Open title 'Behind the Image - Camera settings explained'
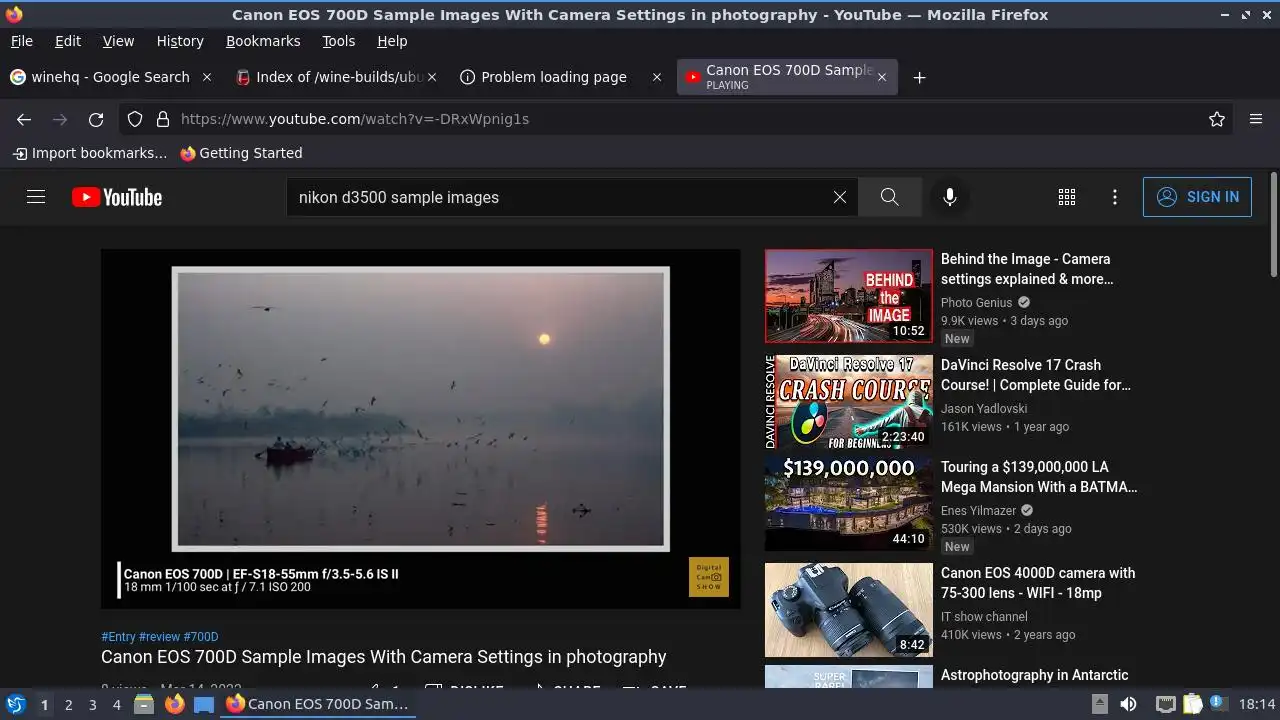This screenshot has width=1280, height=720. coord(1027,269)
